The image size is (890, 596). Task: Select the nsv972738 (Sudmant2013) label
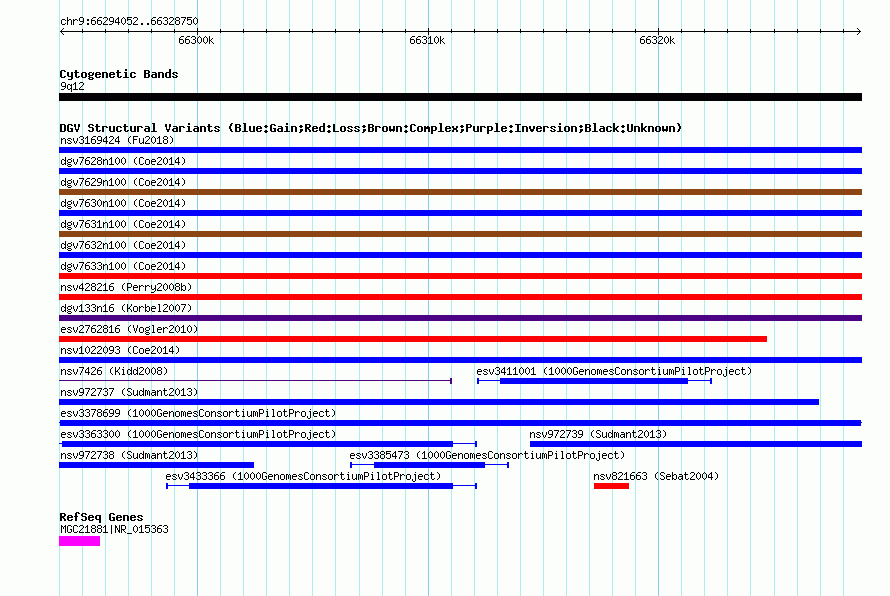coord(129,455)
